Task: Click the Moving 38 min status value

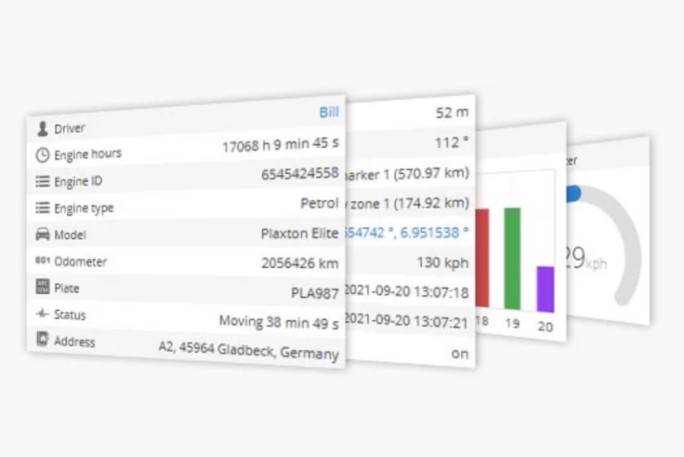Action: [278, 321]
